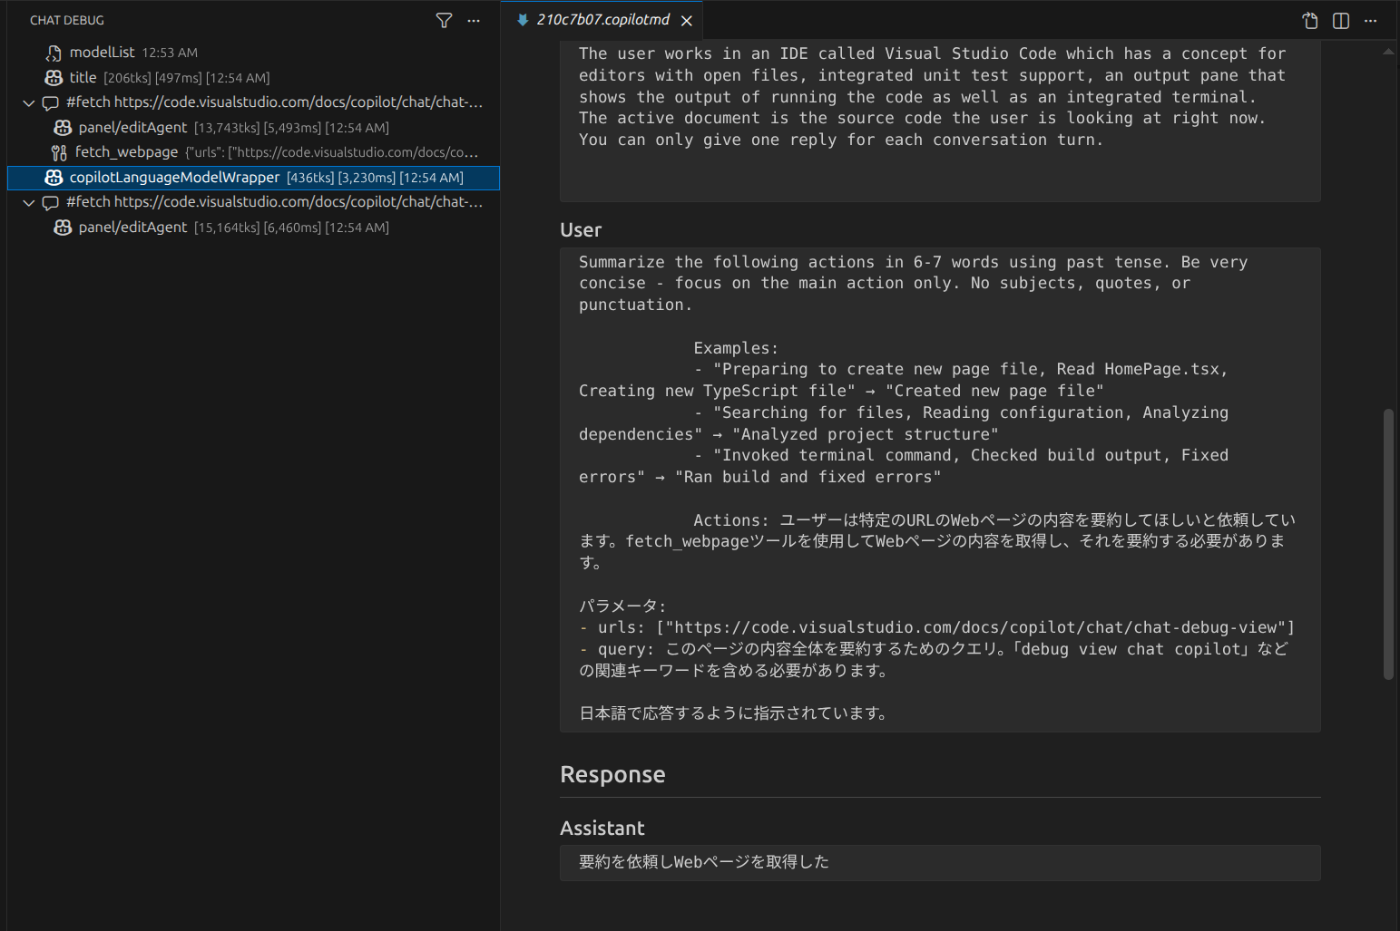1400x931 pixels.
Task: Click the modelList entry icon
Action: click(x=54, y=53)
